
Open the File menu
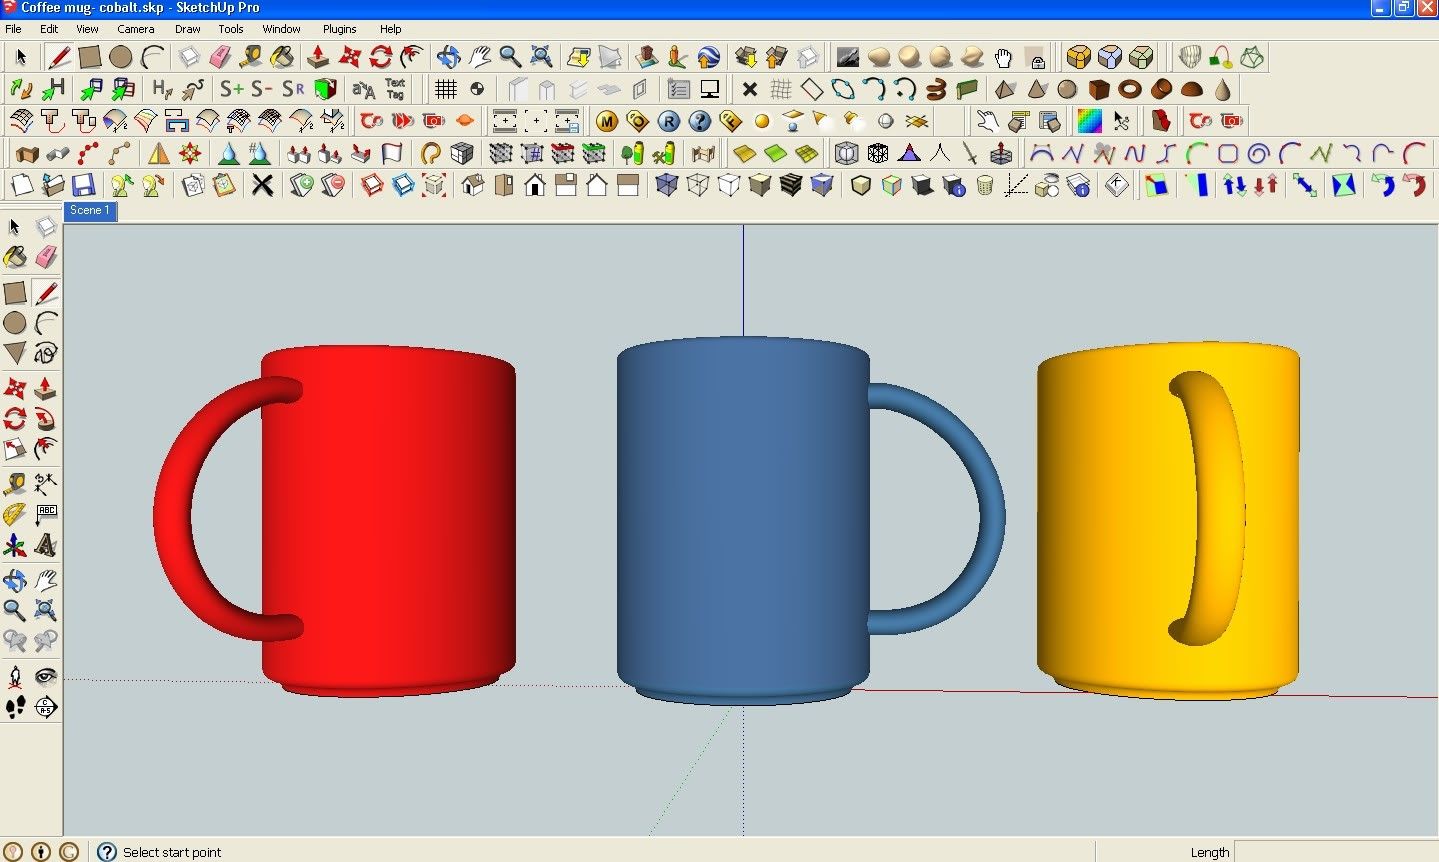tap(13, 29)
